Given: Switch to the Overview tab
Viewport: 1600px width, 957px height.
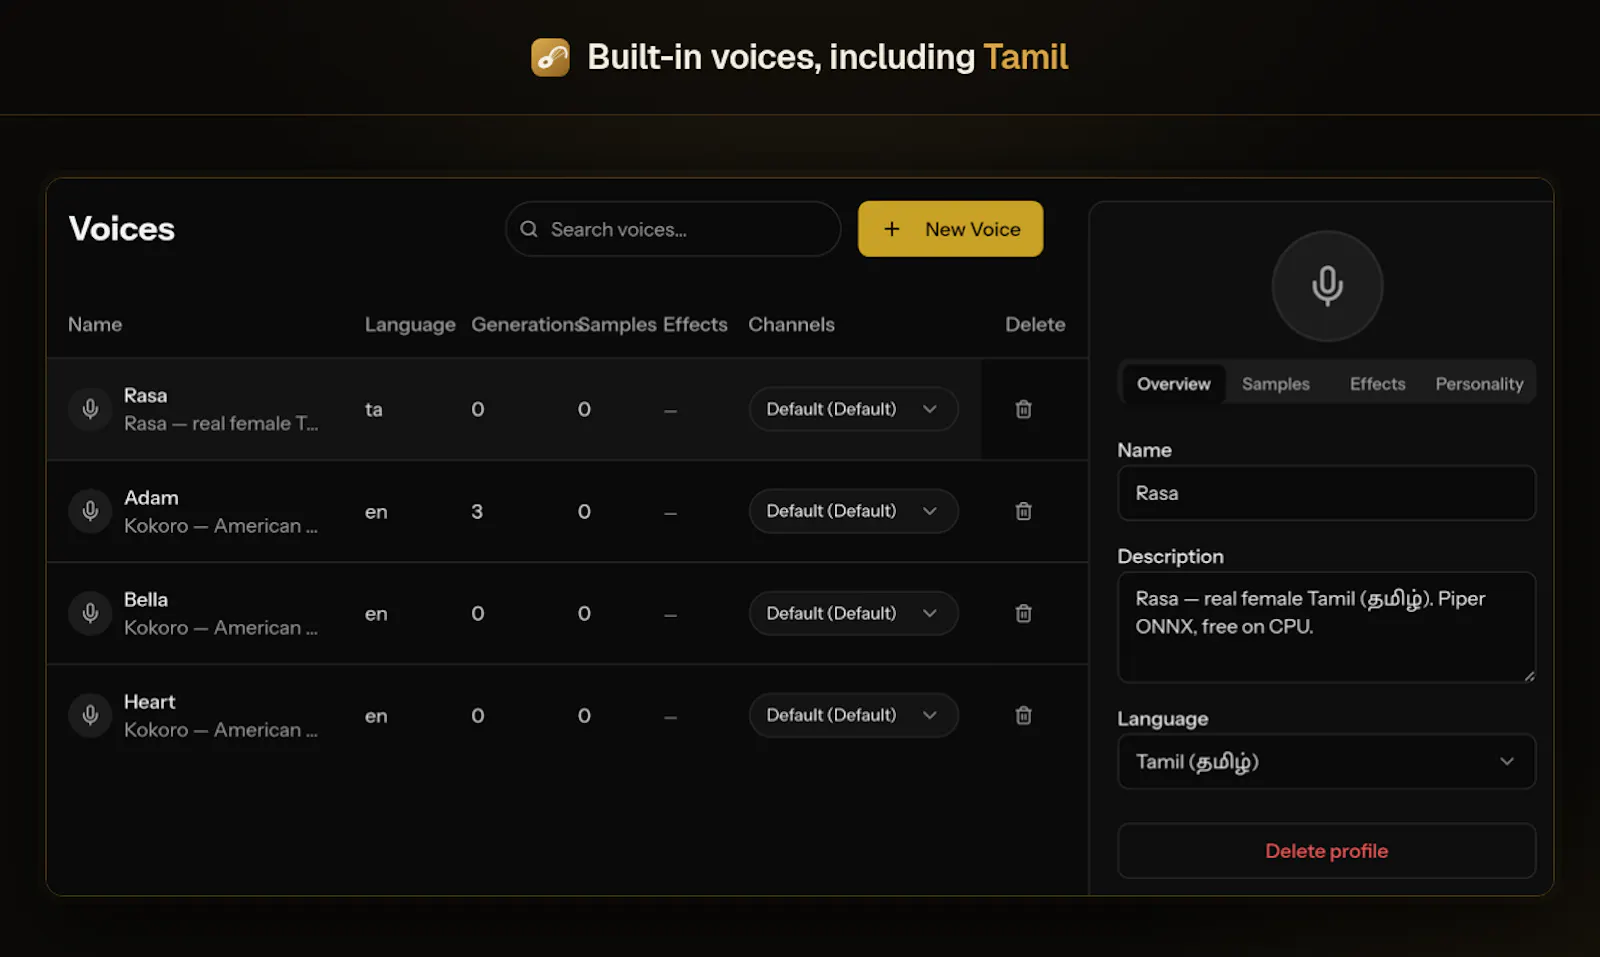Looking at the screenshot, I should [1174, 384].
